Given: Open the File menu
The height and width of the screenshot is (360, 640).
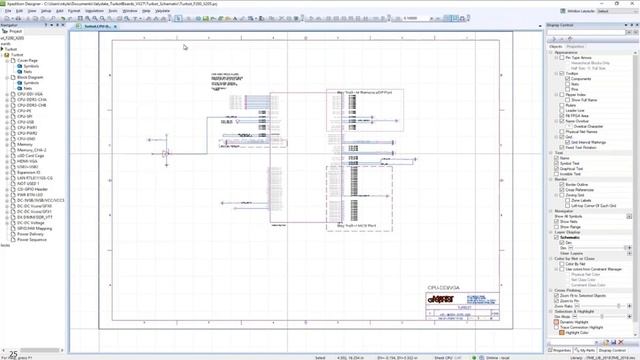Looking at the screenshot, I should (8, 11).
